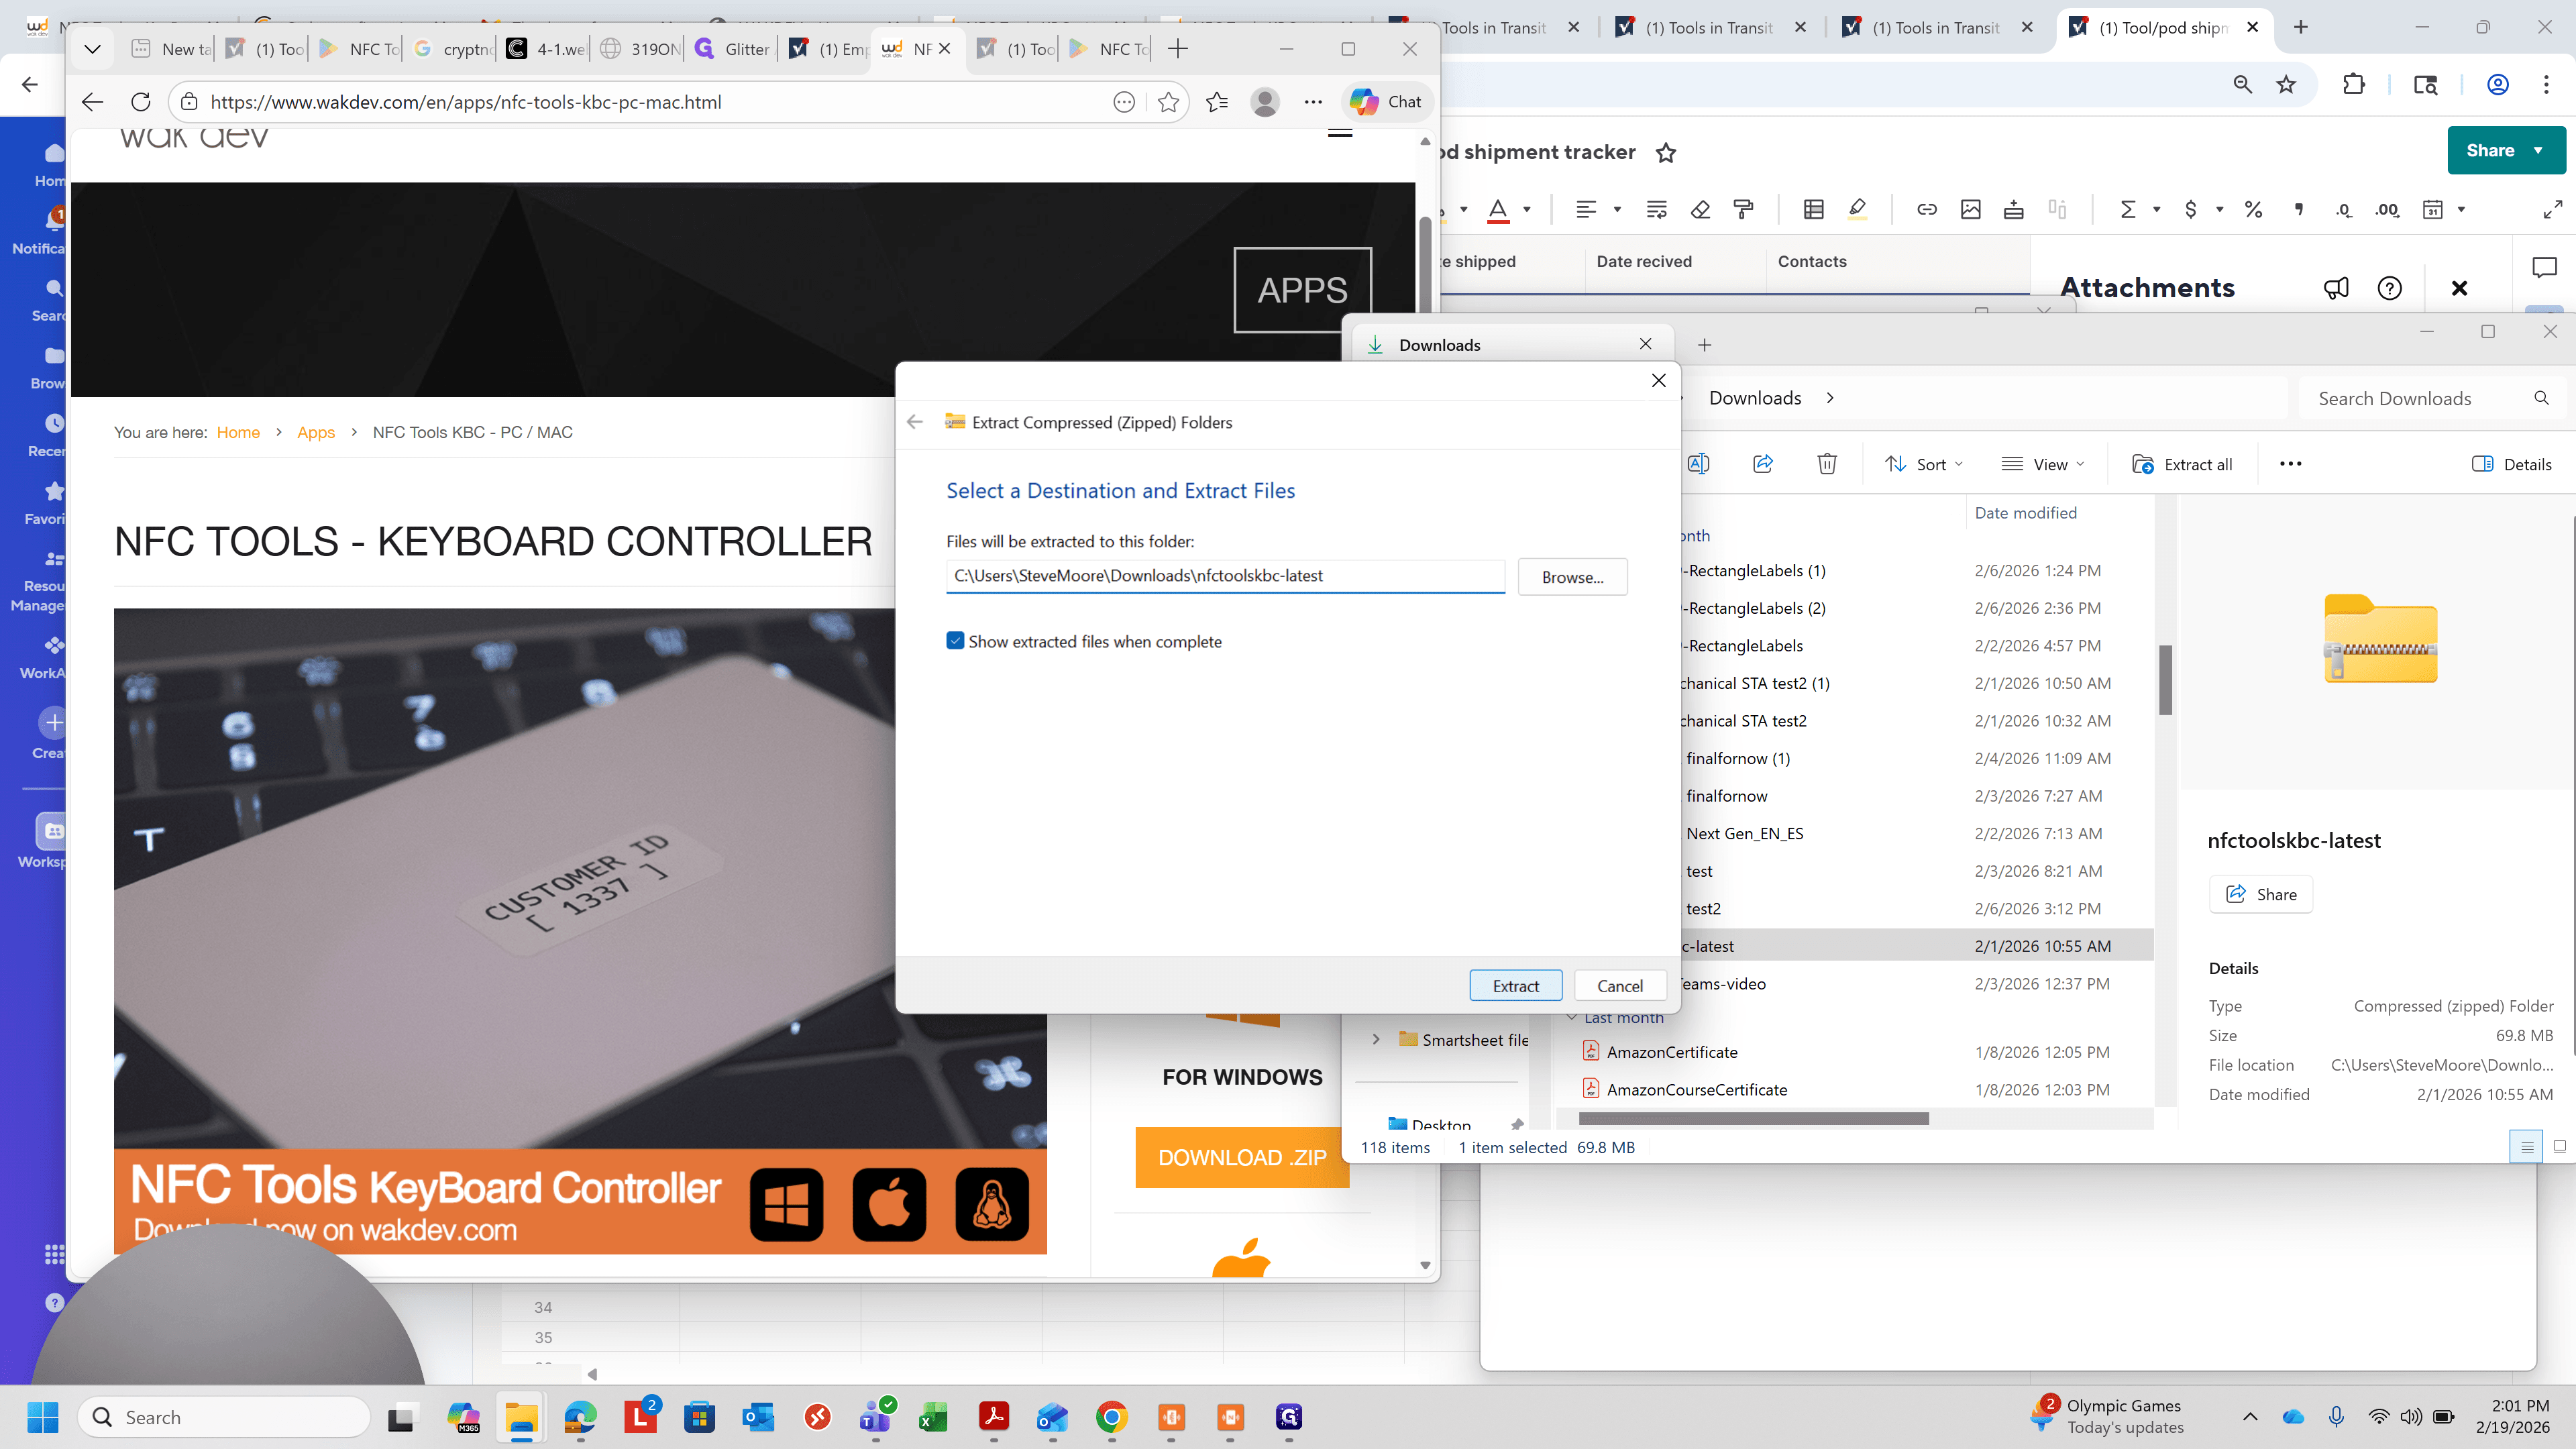Click the Rename icon in Explorer toolbar
This screenshot has width=2576, height=1449.
[1698, 464]
